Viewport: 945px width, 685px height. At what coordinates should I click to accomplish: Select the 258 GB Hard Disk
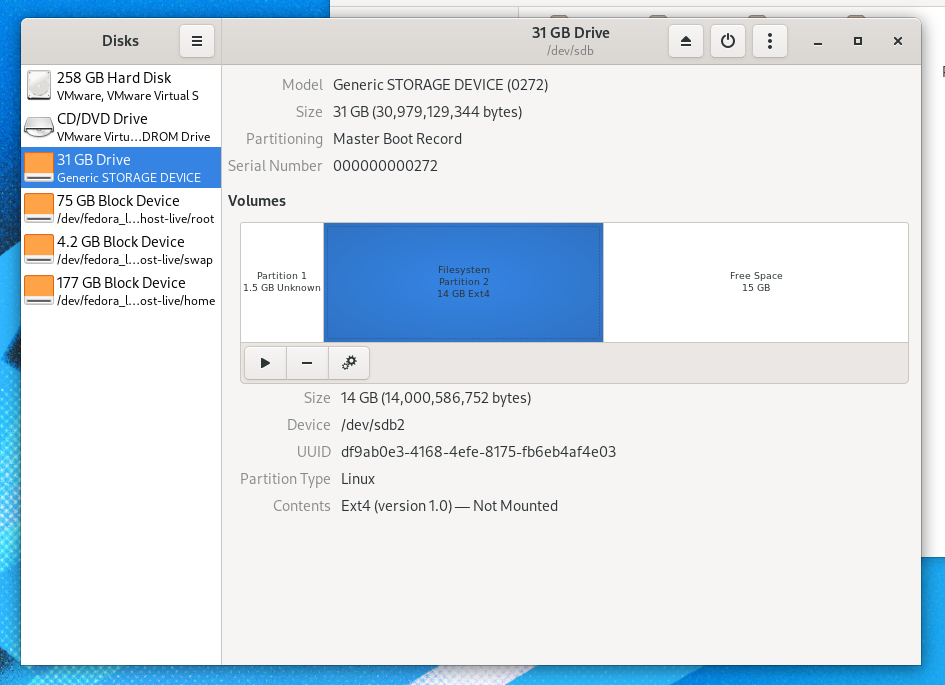(x=110, y=85)
